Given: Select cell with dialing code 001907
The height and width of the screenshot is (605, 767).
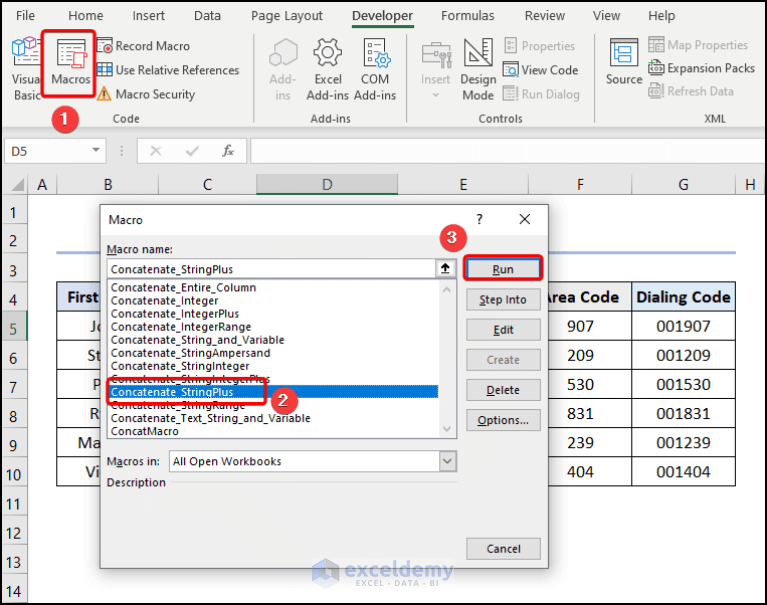Looking at the screenshot, I should pyautogui.click(x=683, y=326).
